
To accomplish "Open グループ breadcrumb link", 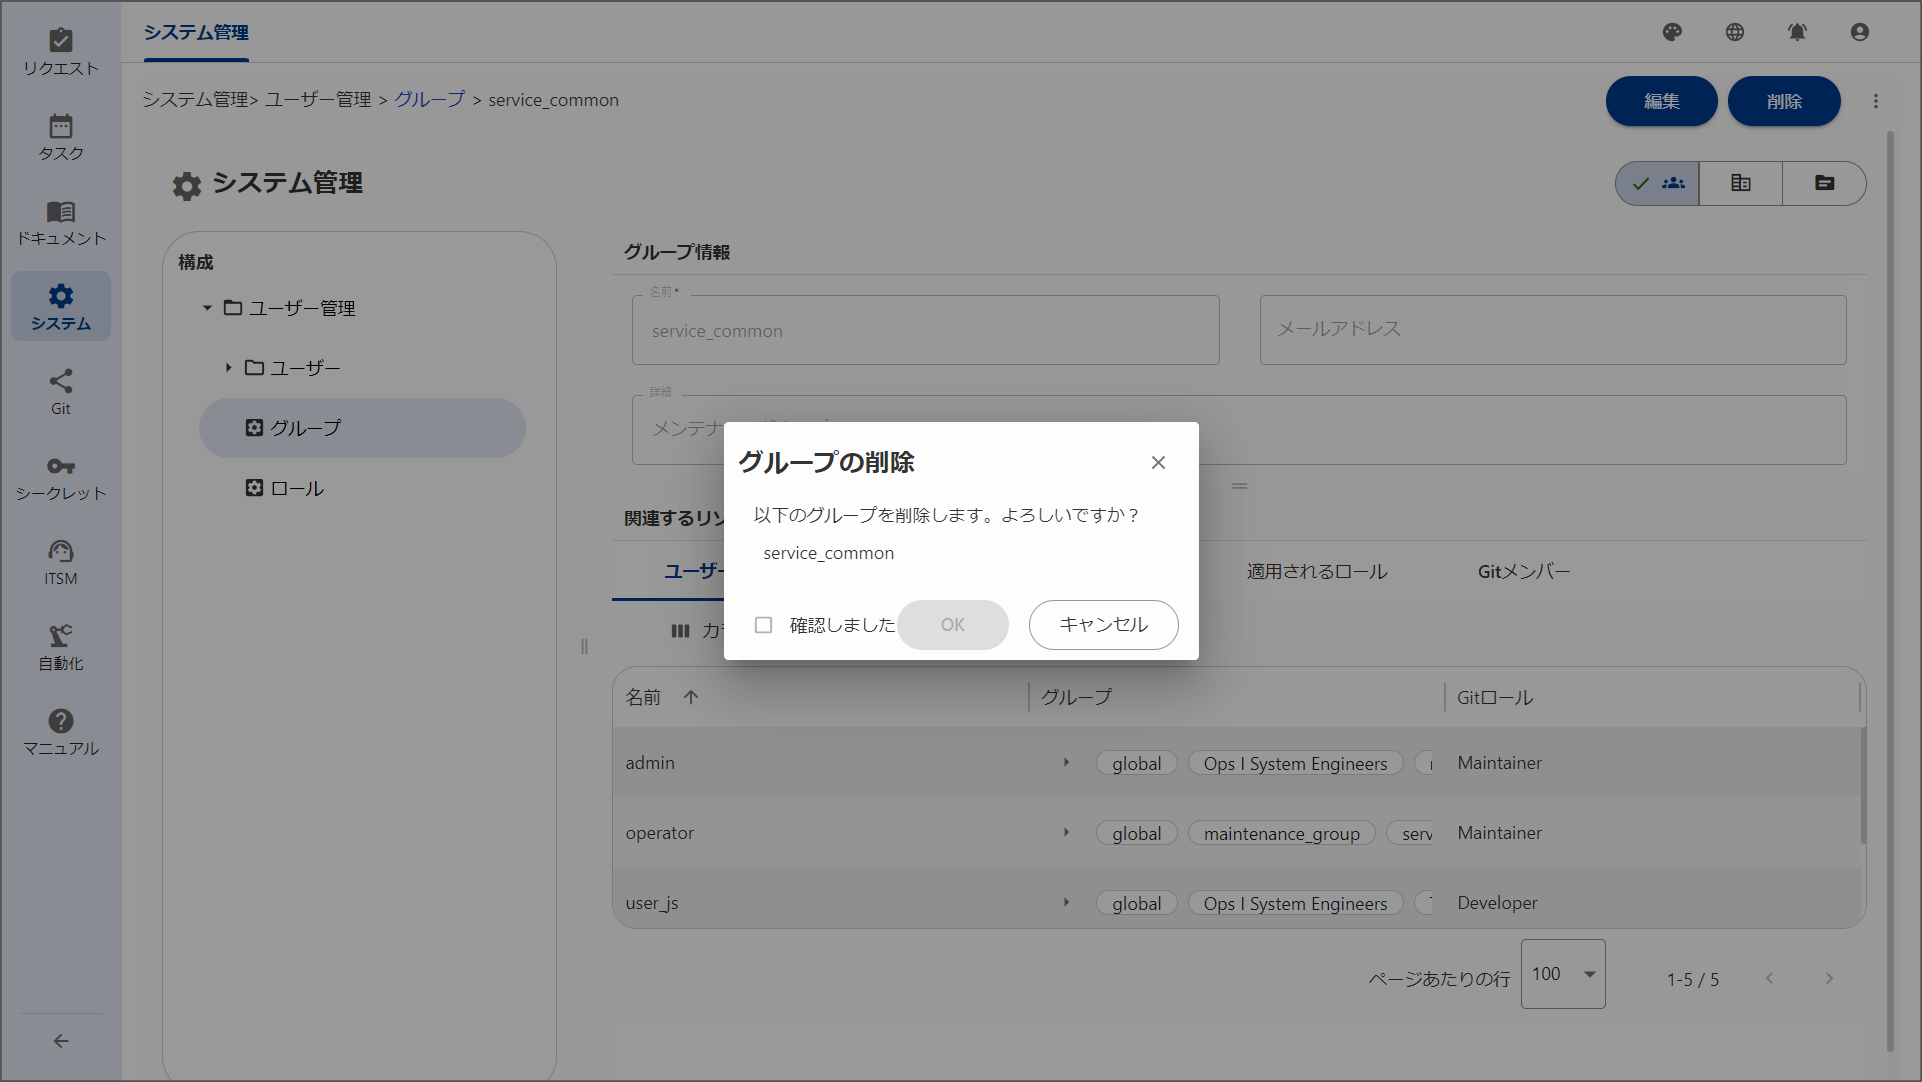I will coord(430,99).
